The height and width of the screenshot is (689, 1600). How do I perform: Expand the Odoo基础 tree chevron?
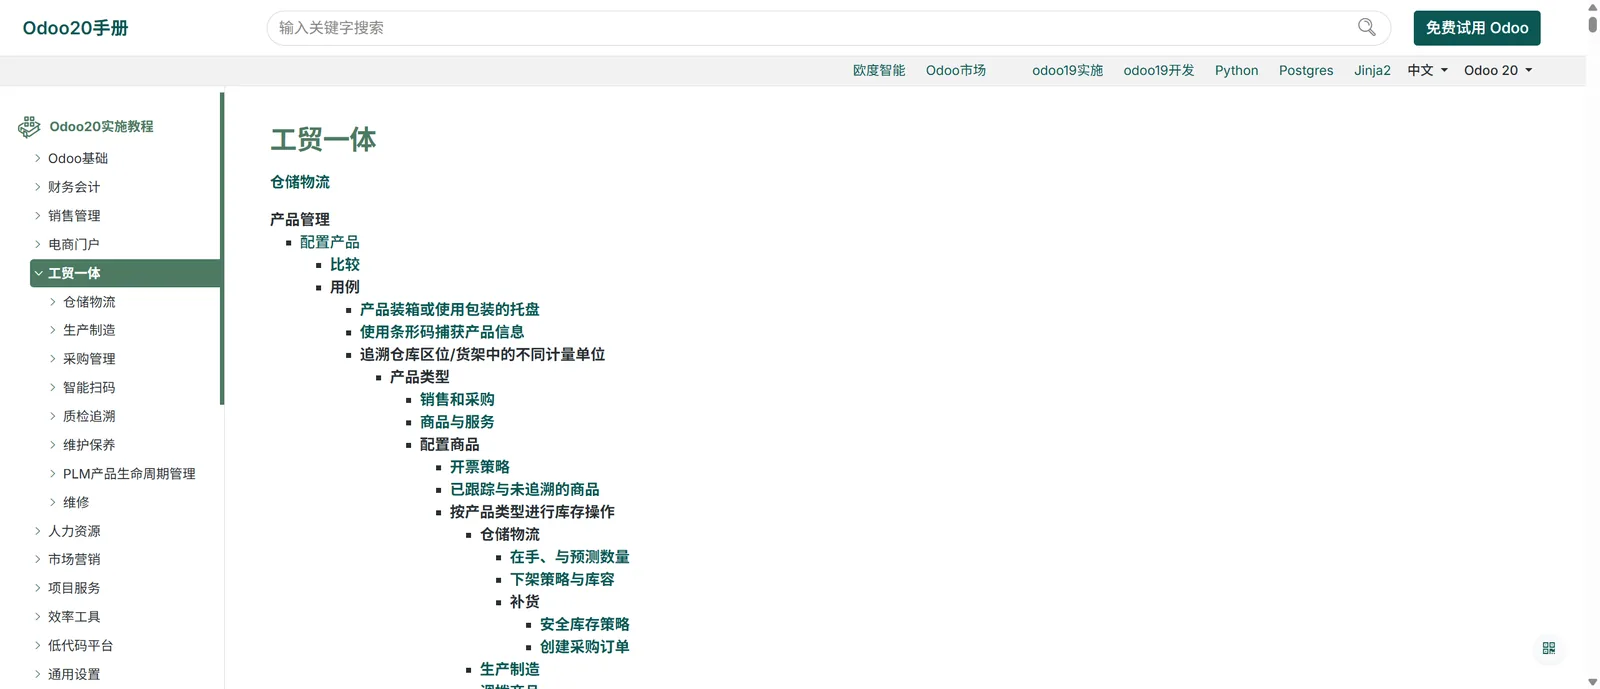pyautogui.click(x=38, y=158)
